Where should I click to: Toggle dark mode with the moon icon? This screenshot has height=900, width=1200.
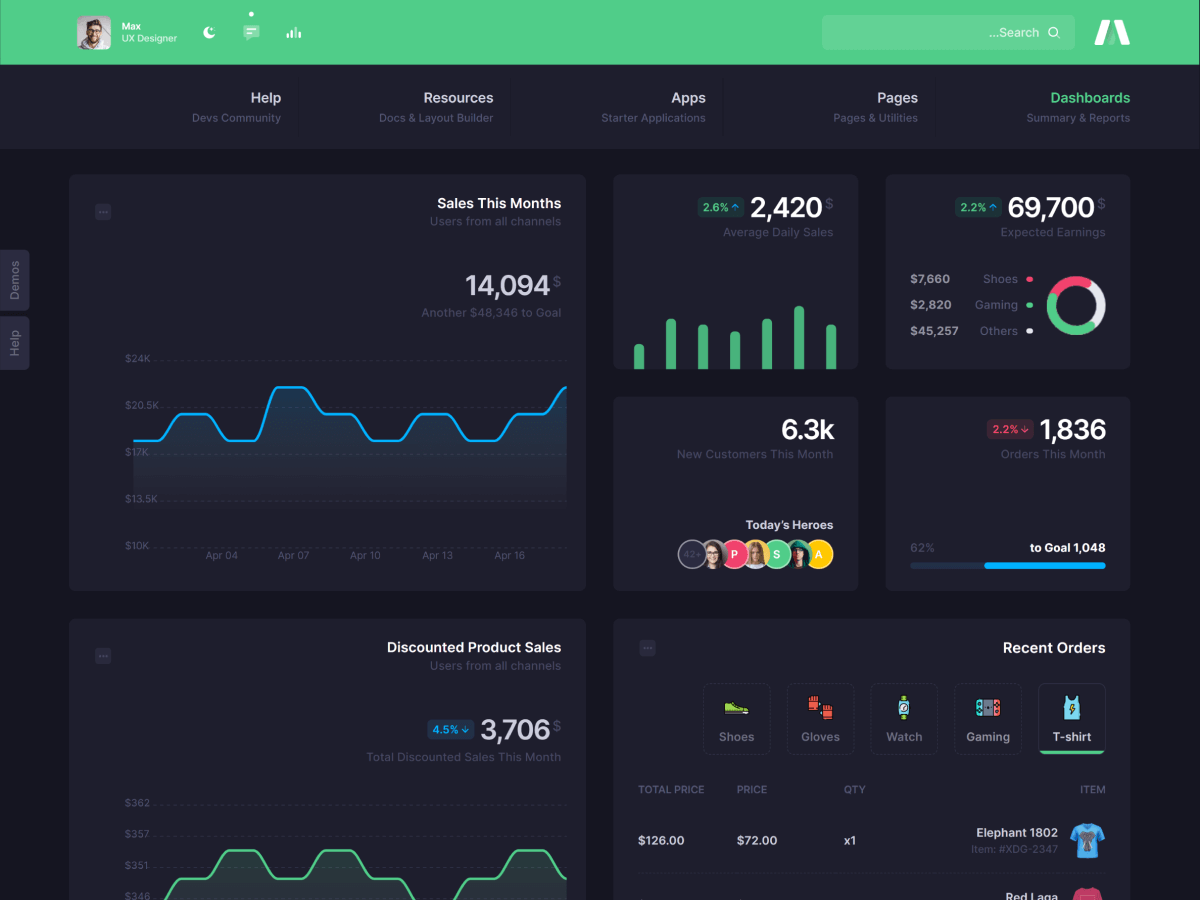(209, 33)
